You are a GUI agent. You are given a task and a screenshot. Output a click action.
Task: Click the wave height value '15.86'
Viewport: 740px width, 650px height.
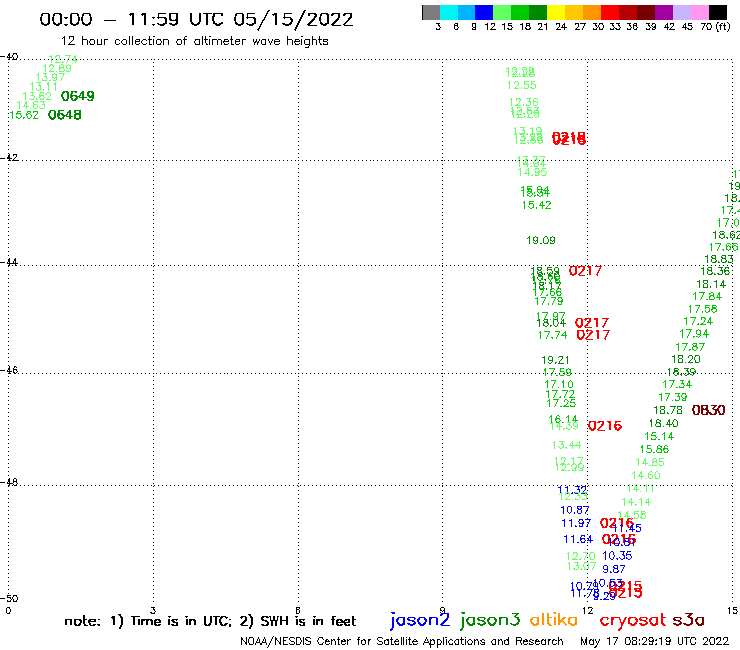(x=655, y=450)
